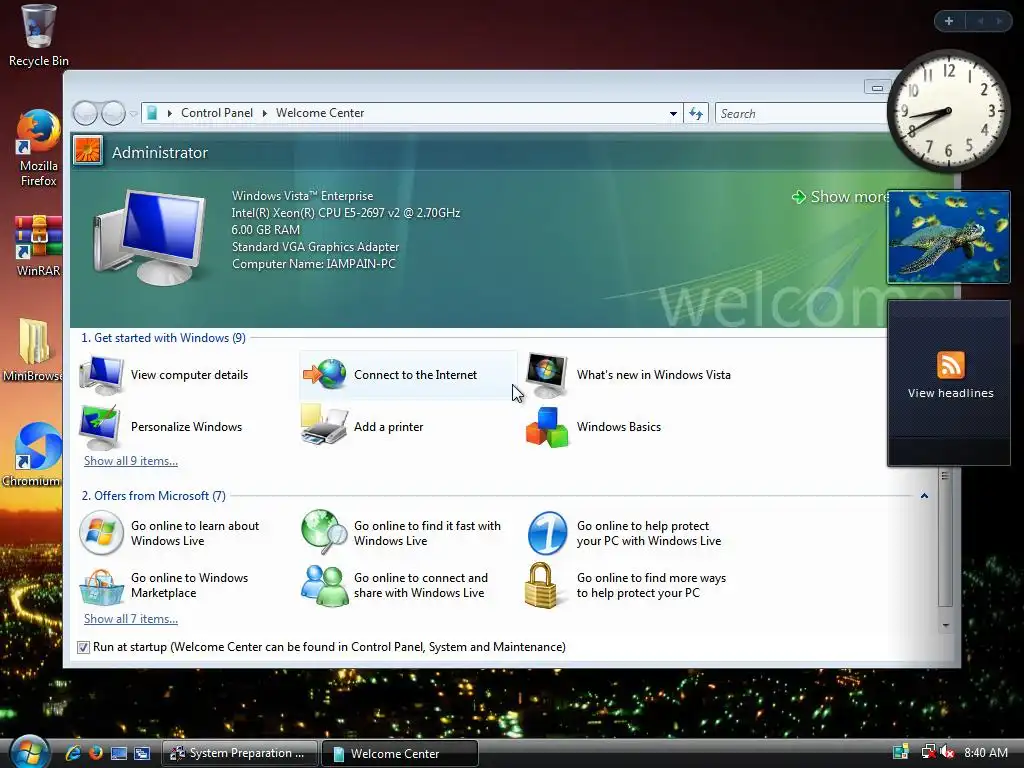Image resolution: width=1024 pixels, height=768 pixels.
Task: Click the RSS feed icon in headlines gadget
Action: [950, 364]
